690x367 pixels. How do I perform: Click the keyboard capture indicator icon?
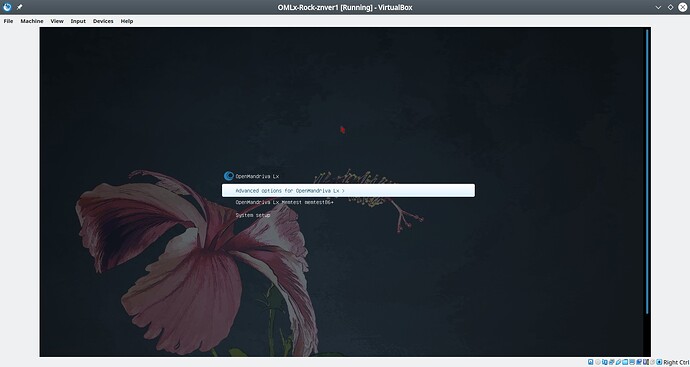[659, 362]
